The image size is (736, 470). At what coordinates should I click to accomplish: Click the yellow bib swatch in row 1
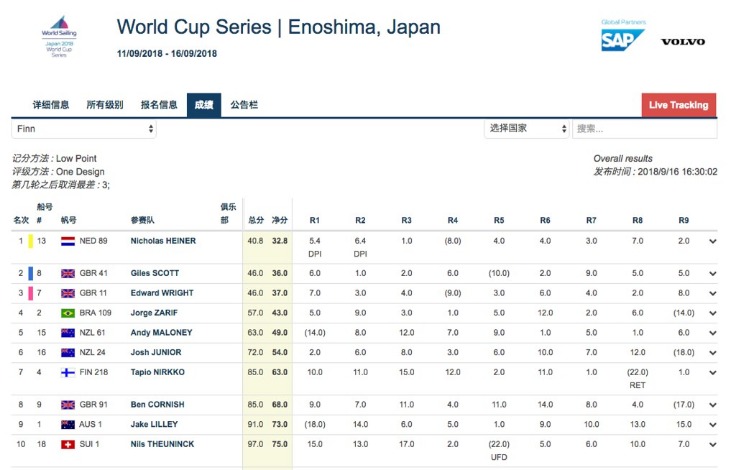pyautogui.click(x=31, y=241)
